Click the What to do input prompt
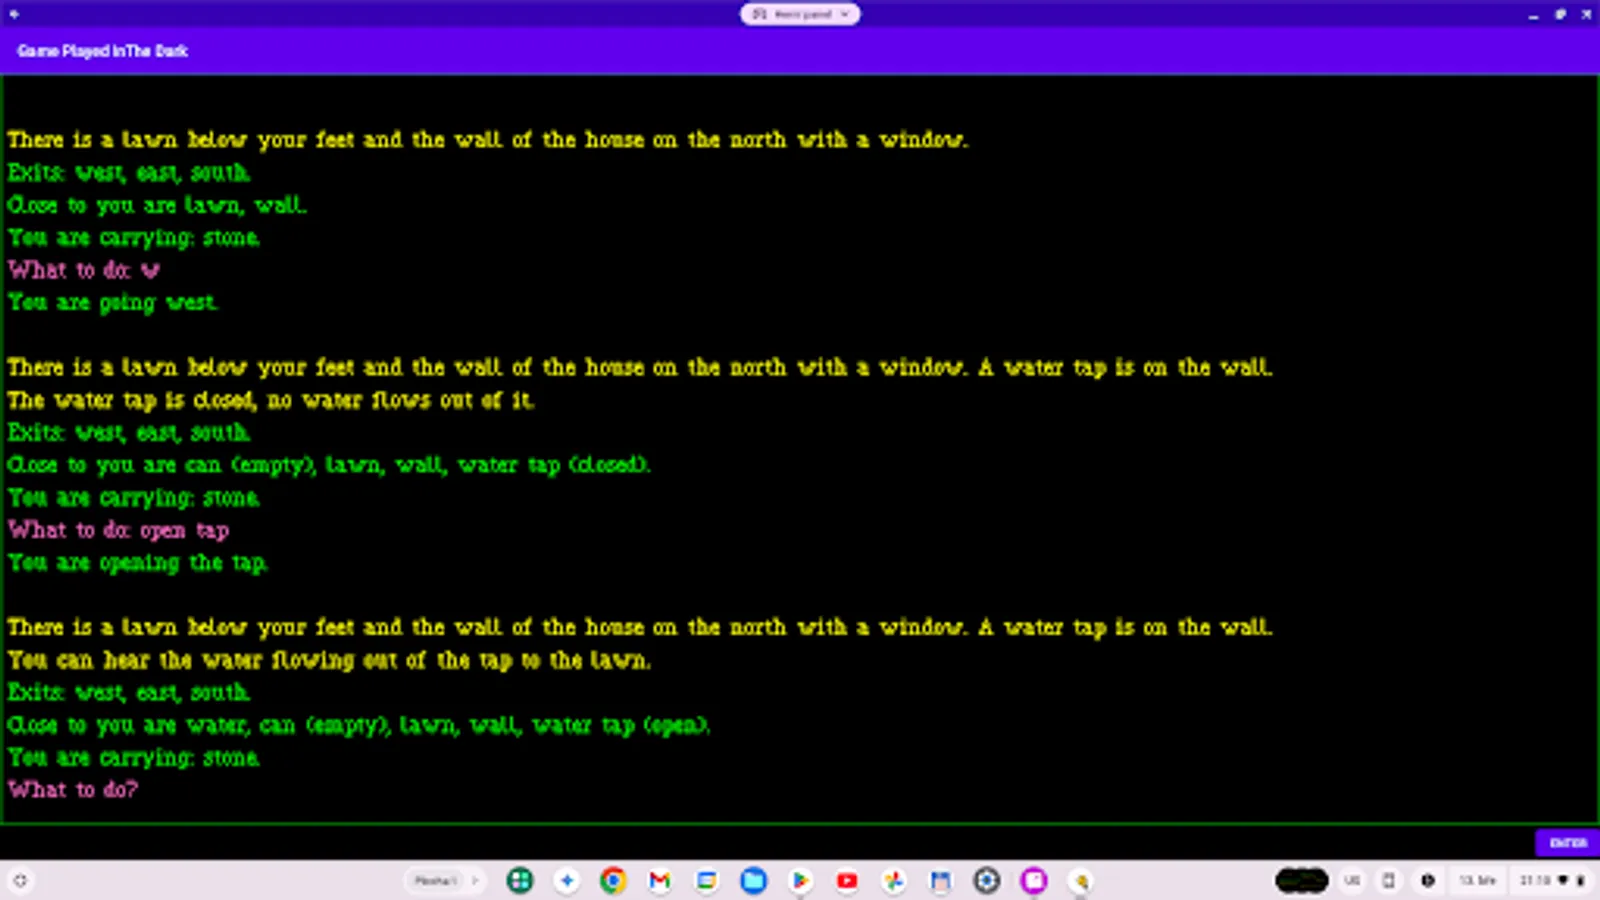Screen dimensions: 1600x900 (x=73, y=789)
